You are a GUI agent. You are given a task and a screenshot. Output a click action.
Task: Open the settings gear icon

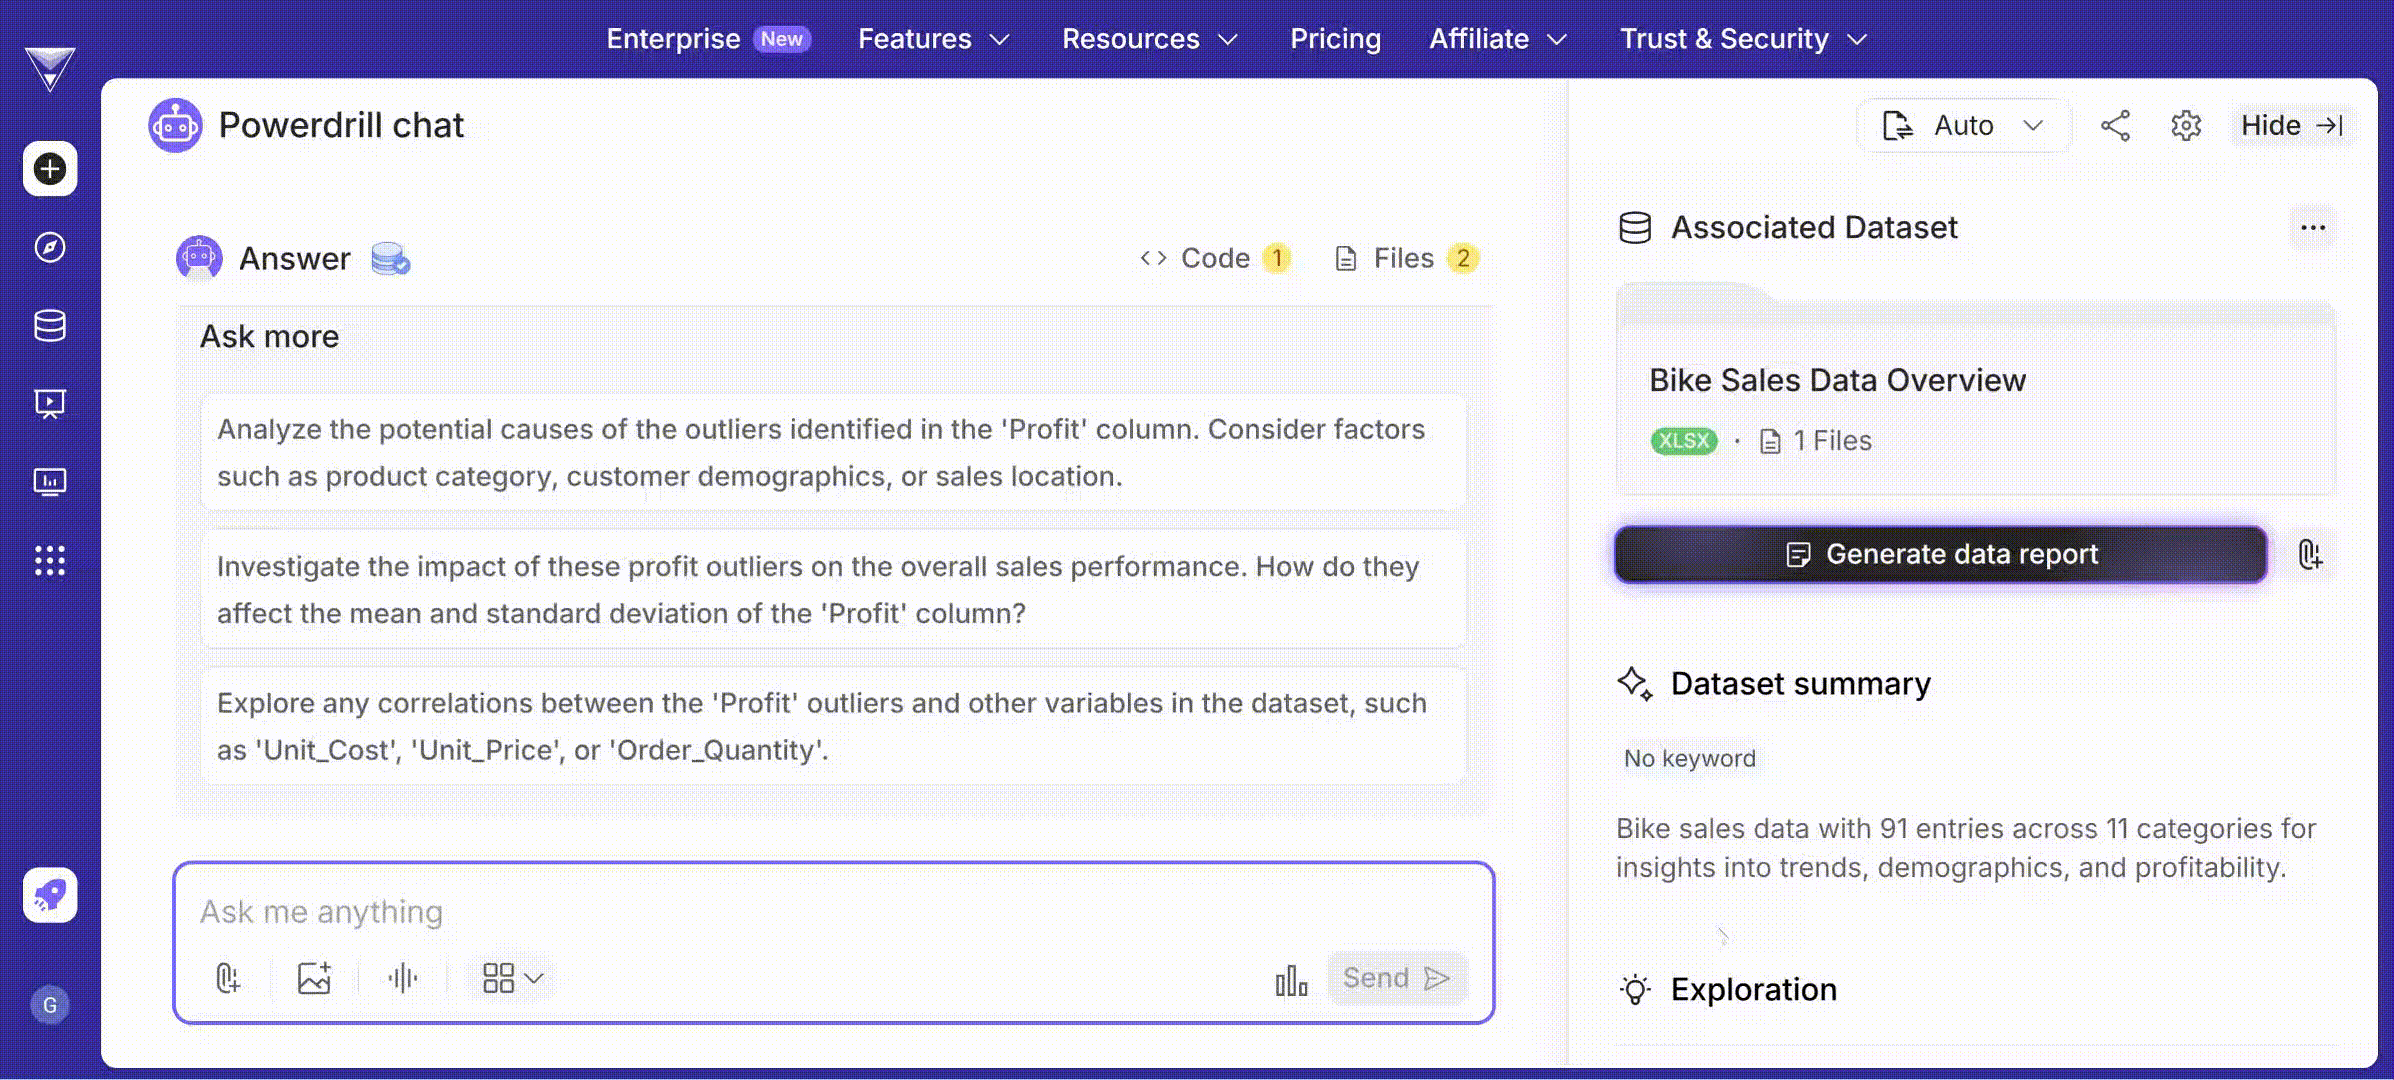(2186, 126)
